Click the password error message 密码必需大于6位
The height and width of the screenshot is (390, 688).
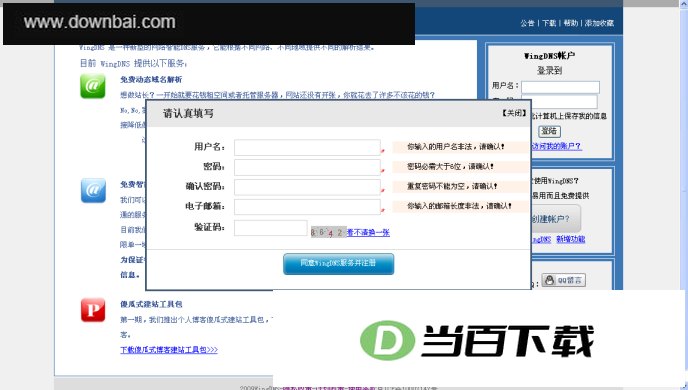pos(450,167)
